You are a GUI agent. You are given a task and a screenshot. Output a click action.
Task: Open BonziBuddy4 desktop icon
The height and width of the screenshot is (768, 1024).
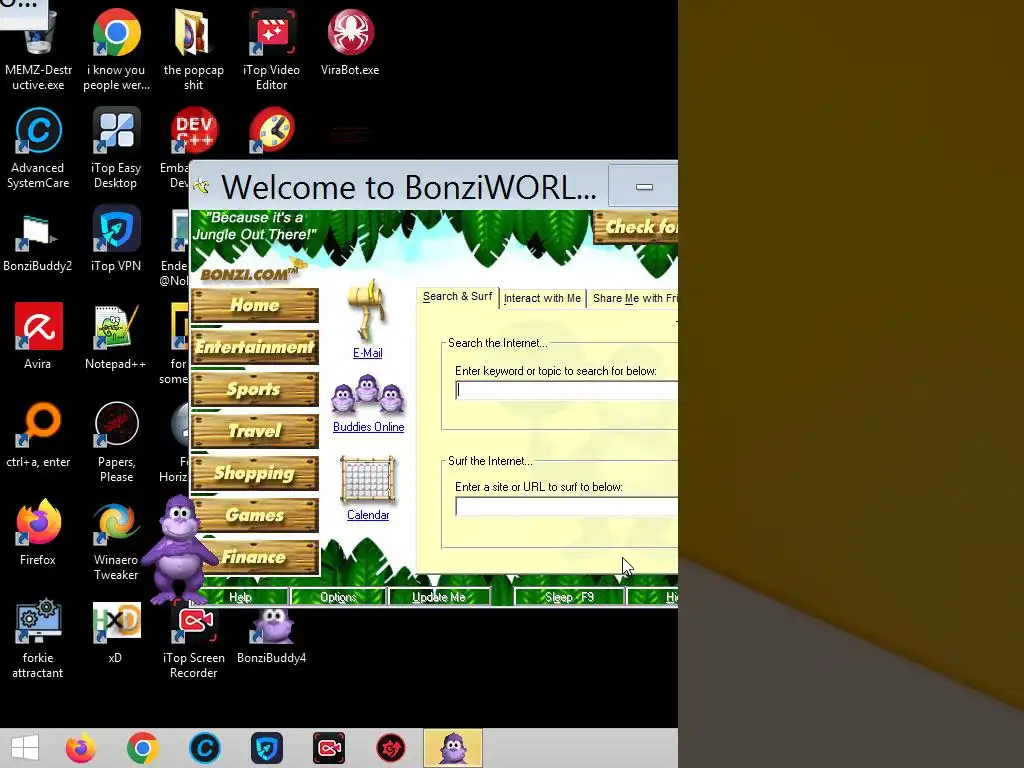(272, 635)
